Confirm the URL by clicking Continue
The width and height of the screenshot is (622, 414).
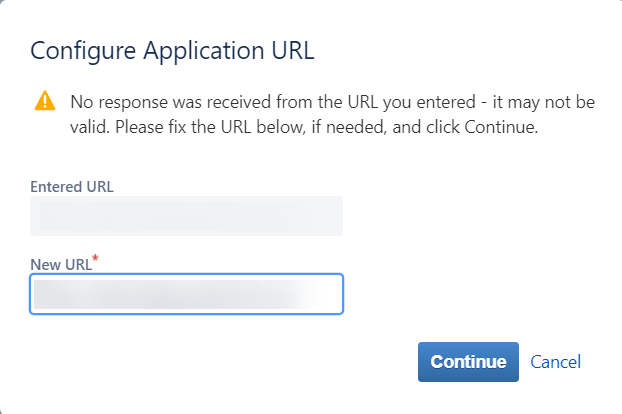coord(468,362)
